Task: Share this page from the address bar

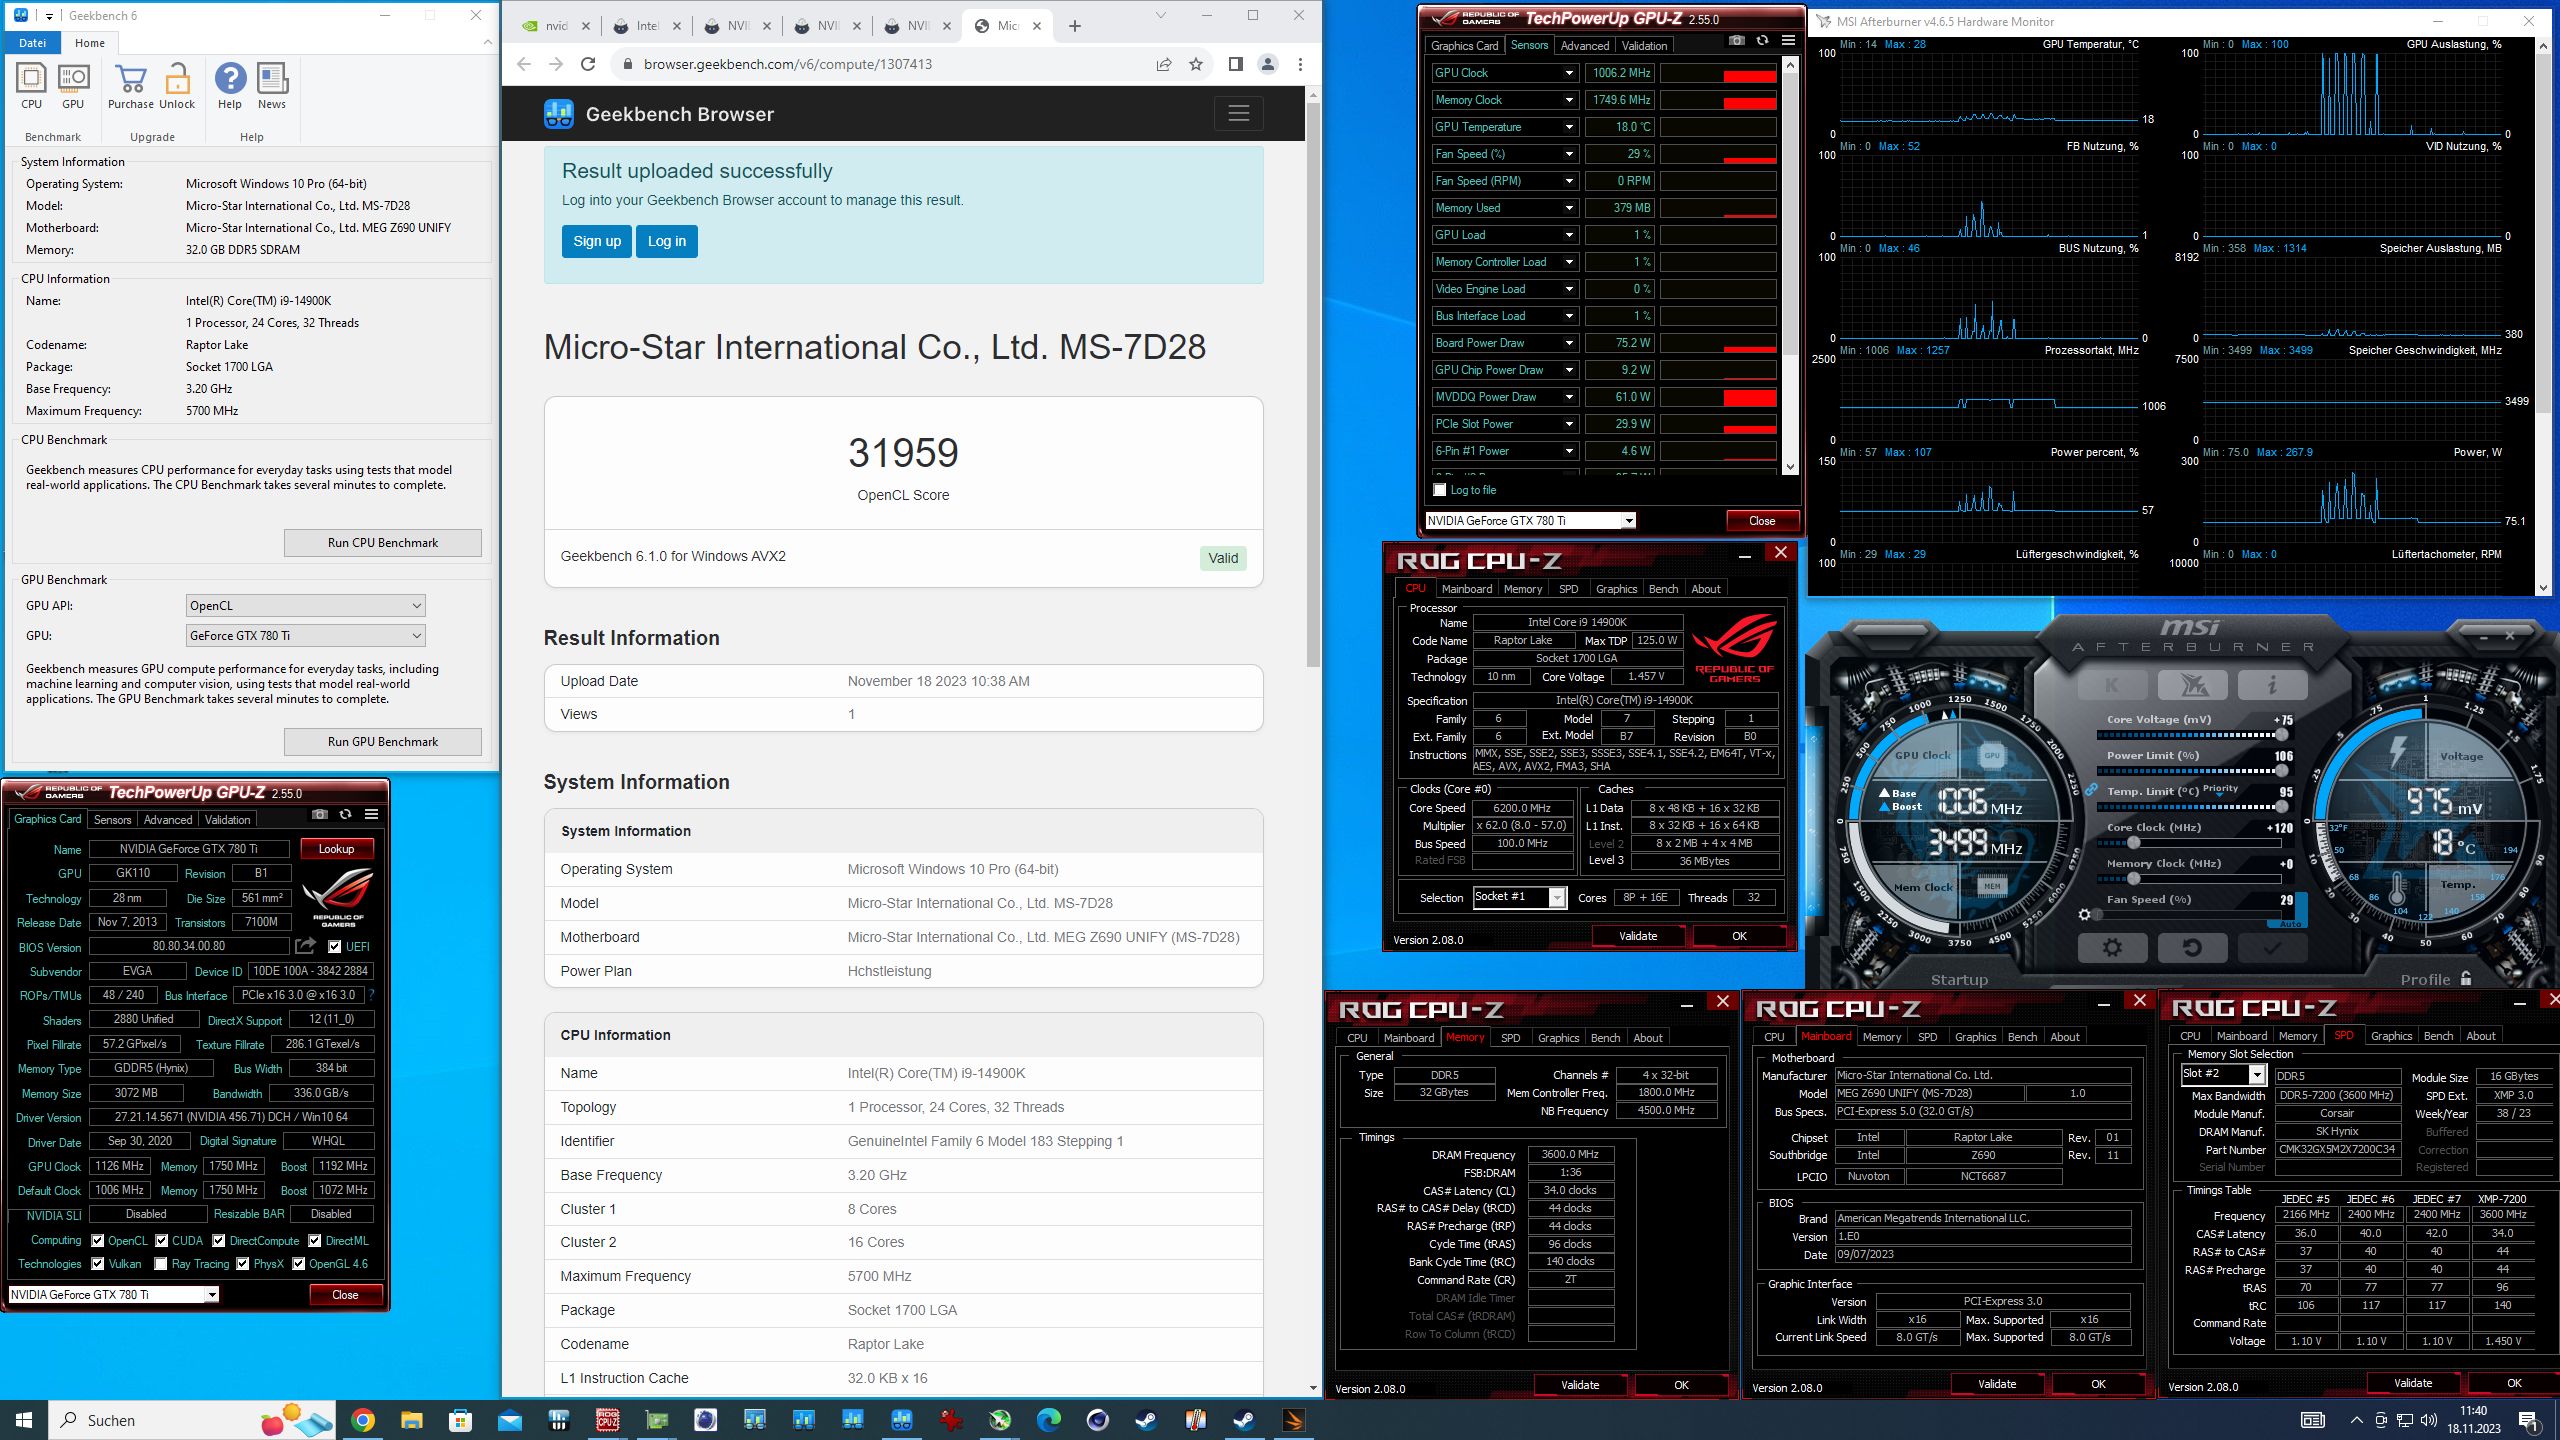Action: 1164,64
